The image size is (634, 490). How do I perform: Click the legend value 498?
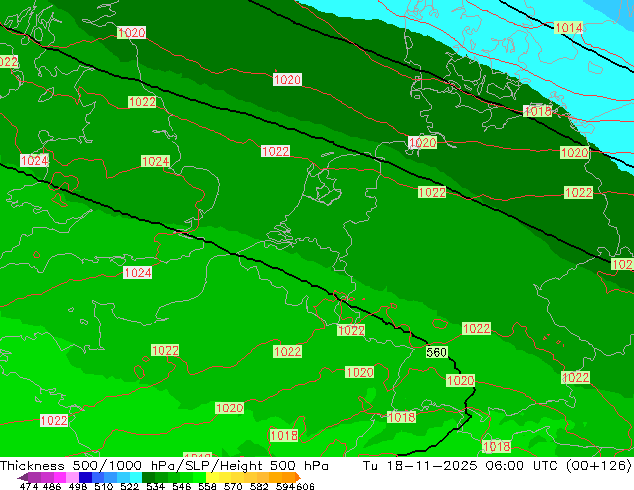(x=78, y=486)
